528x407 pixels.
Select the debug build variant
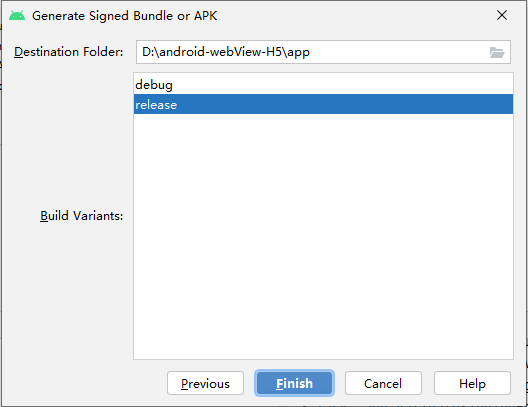(x=323, y=85)
